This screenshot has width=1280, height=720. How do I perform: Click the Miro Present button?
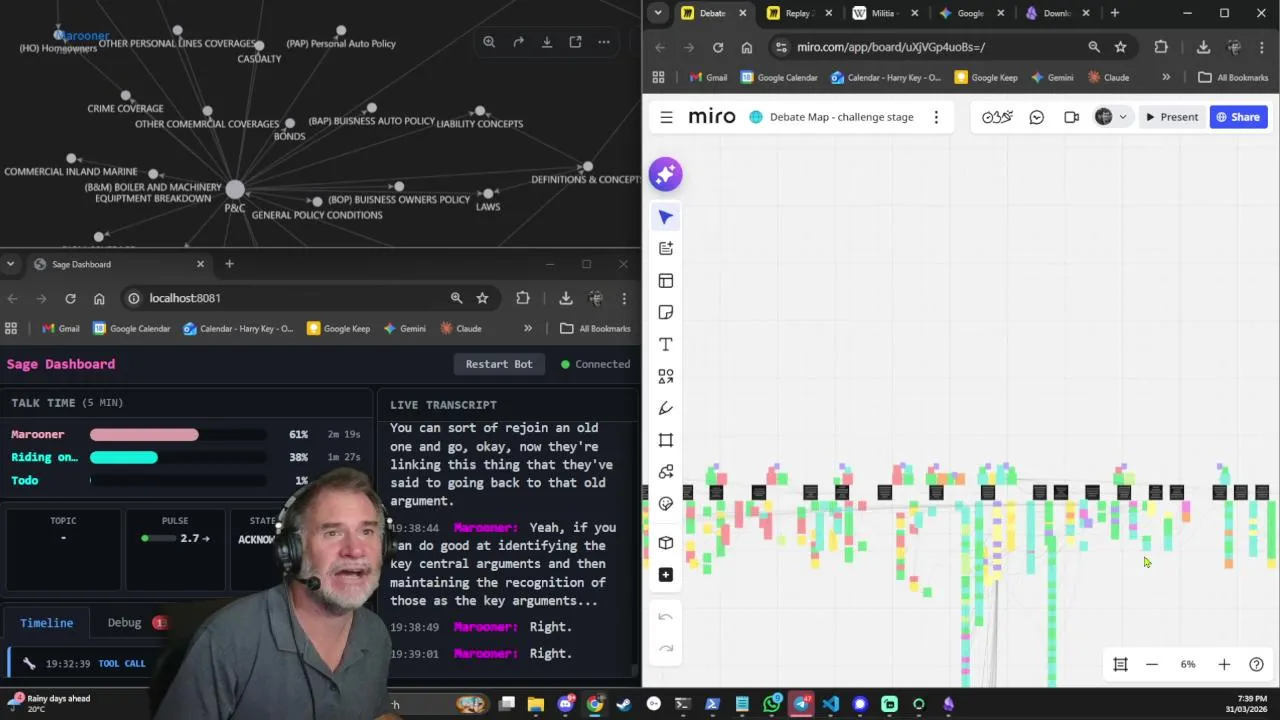1172,117
